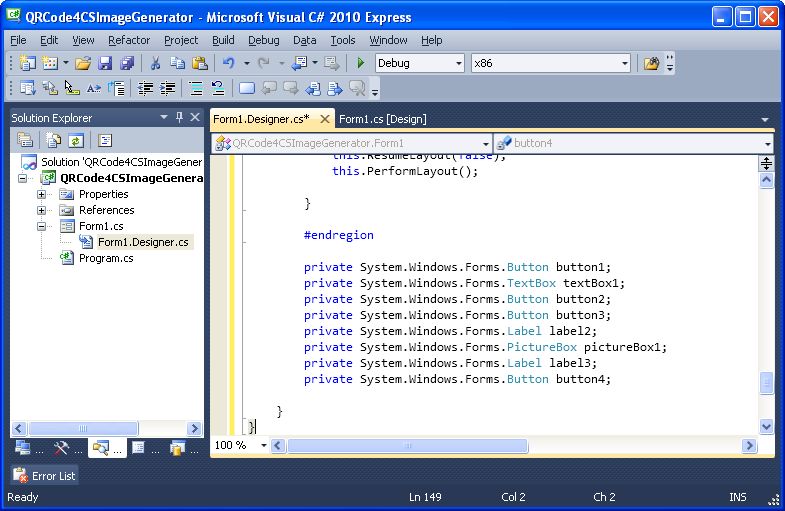Open the Debug configuration dropdown
Viewport: 785px width, 511px height.
click(459, 63)
